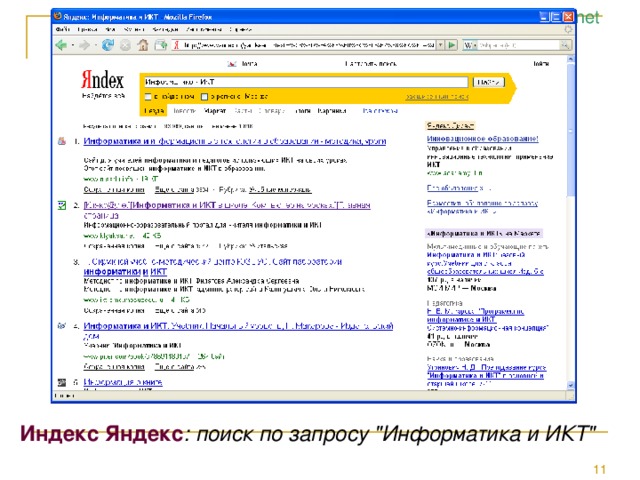Go back with the green Back arrow
The width and height of the screenshot is (640, 480).
click(x=61, y=45)
